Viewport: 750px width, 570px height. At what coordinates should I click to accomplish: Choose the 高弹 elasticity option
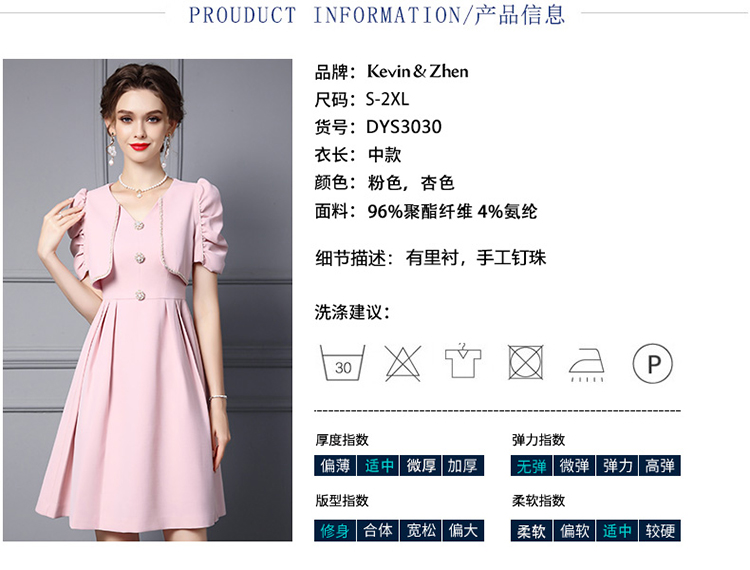[x=660, y=466]
